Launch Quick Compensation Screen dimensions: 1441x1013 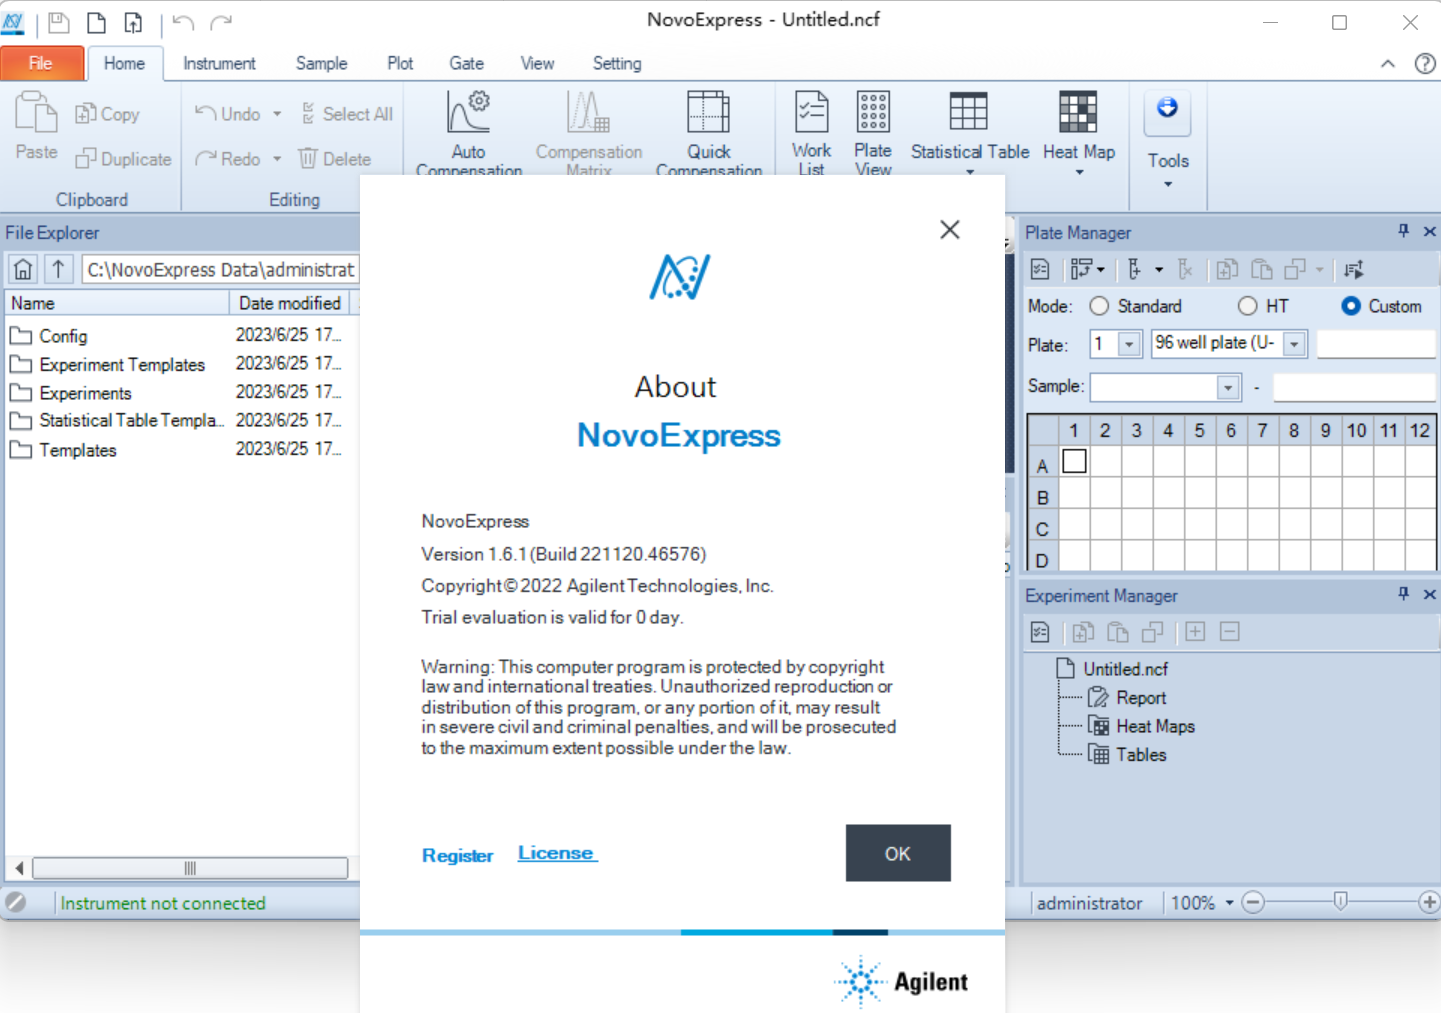[709, 127]
